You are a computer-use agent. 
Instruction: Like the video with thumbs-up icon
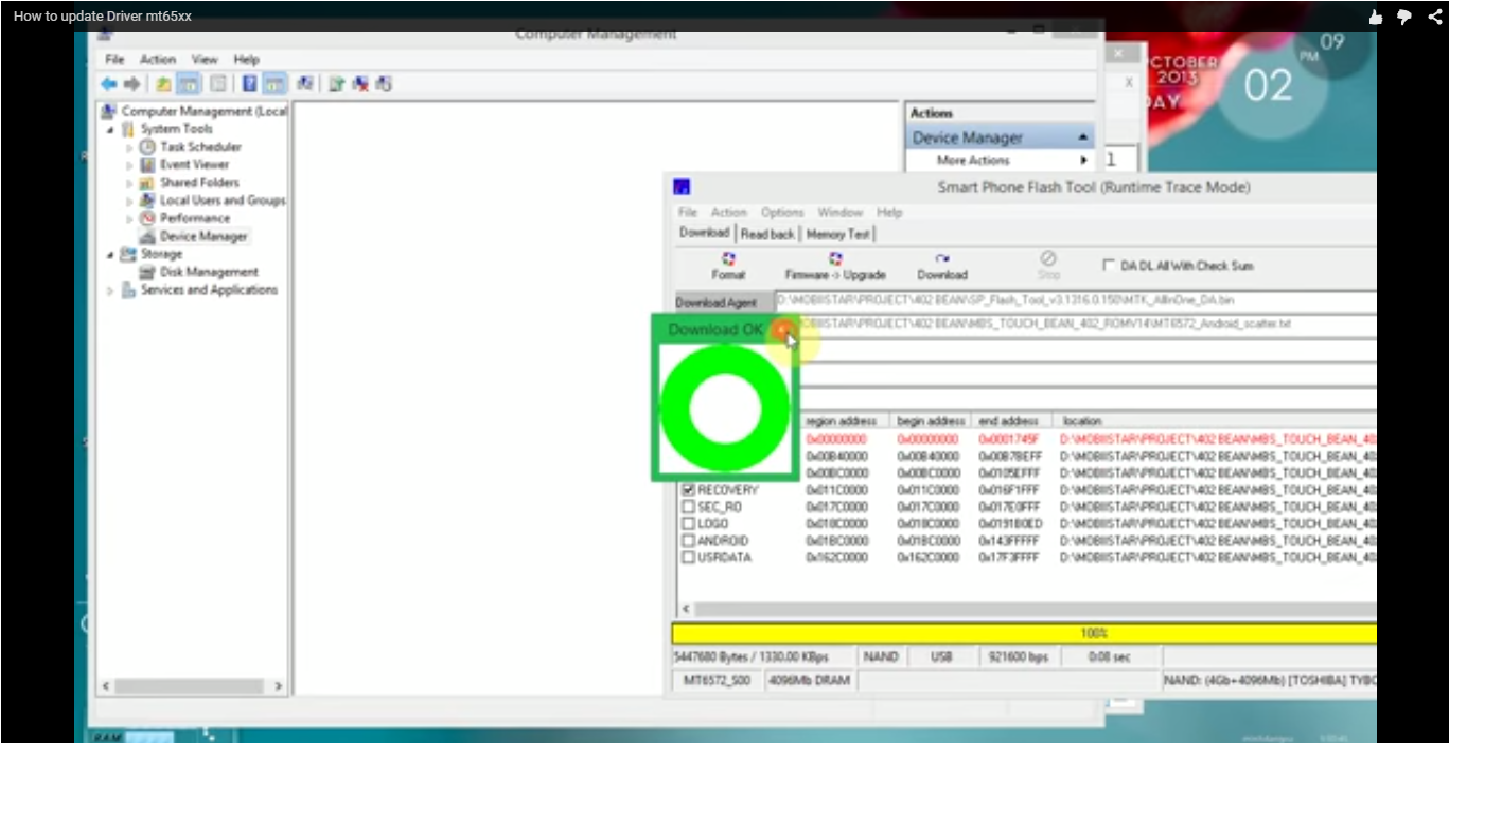tap(1375, 16)
